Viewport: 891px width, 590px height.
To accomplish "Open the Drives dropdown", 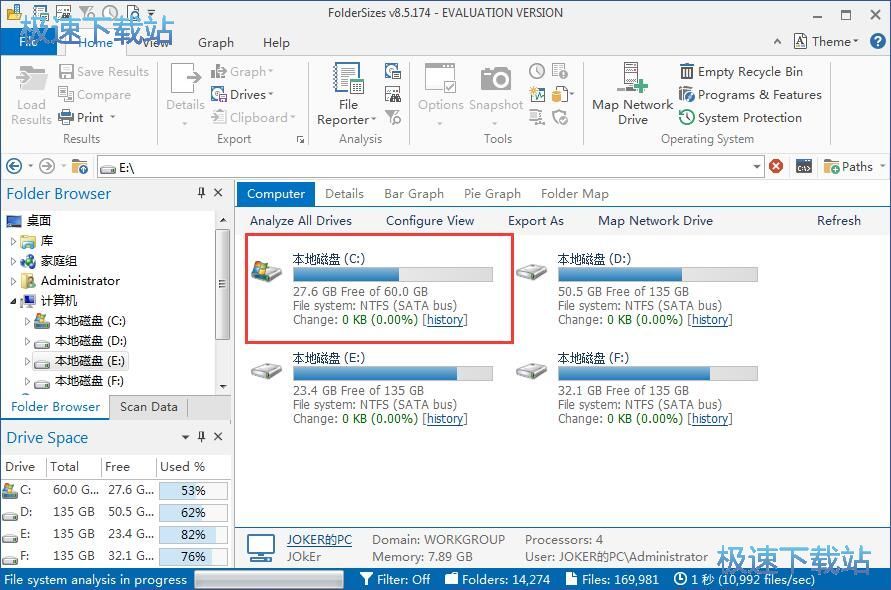I will coord(243,95).
